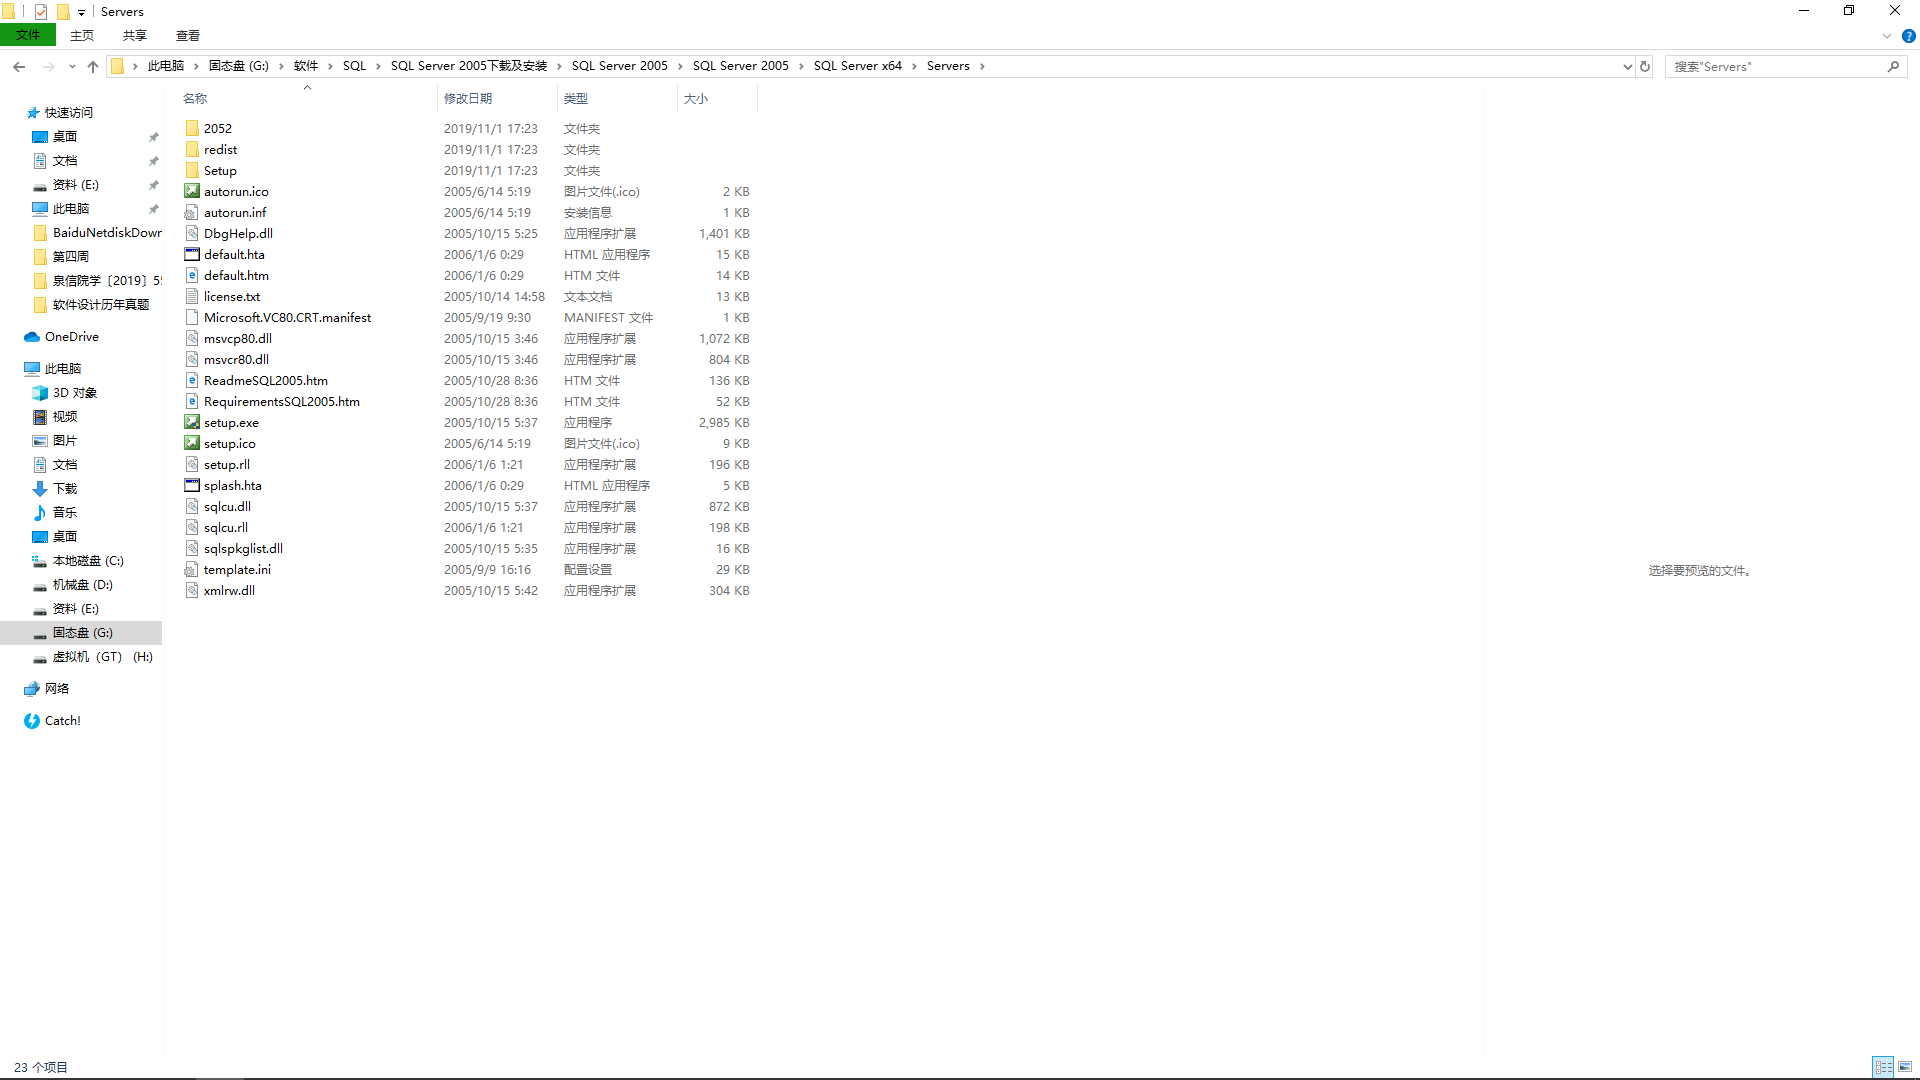The height and width of the screenshot is (1080, 1920).
Task: Switch to the 共享 ribbon tab
Action: point(135,35)
